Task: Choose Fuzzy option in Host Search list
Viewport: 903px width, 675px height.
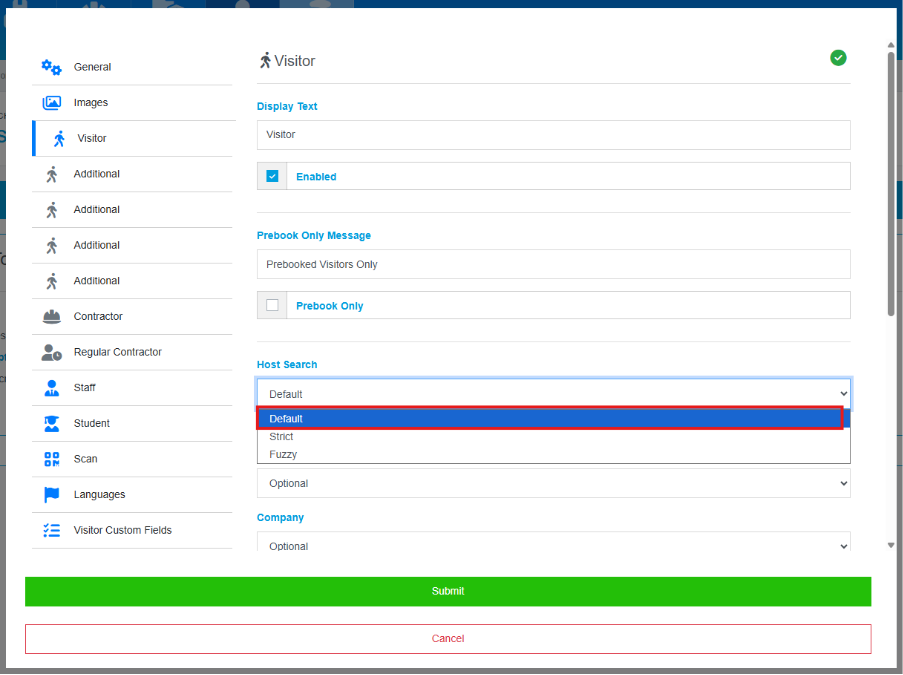Action: [553, 454]
